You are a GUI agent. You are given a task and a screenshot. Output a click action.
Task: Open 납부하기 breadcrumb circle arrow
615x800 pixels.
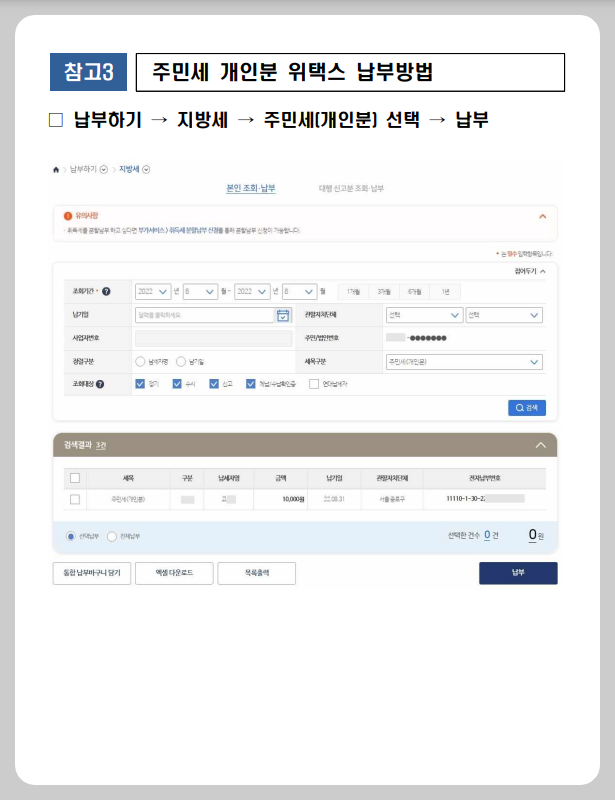point(104,169)
